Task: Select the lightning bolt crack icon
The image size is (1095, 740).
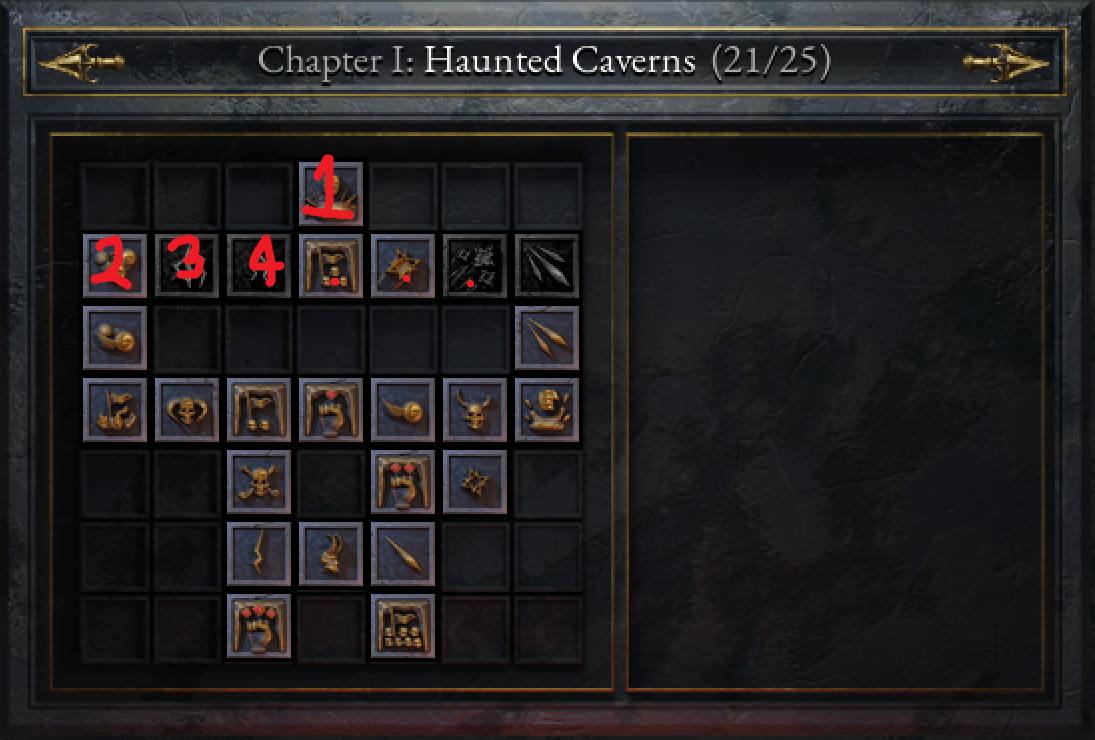Action: (x=259, y=554)
